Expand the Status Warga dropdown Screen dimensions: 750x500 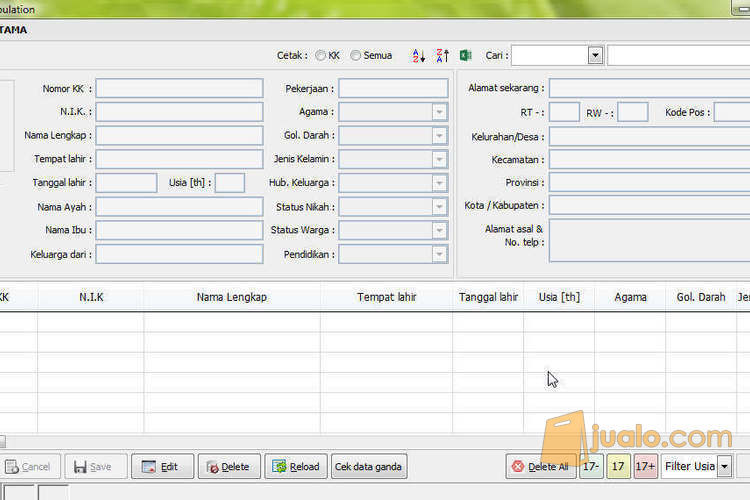tap(439, 230)
